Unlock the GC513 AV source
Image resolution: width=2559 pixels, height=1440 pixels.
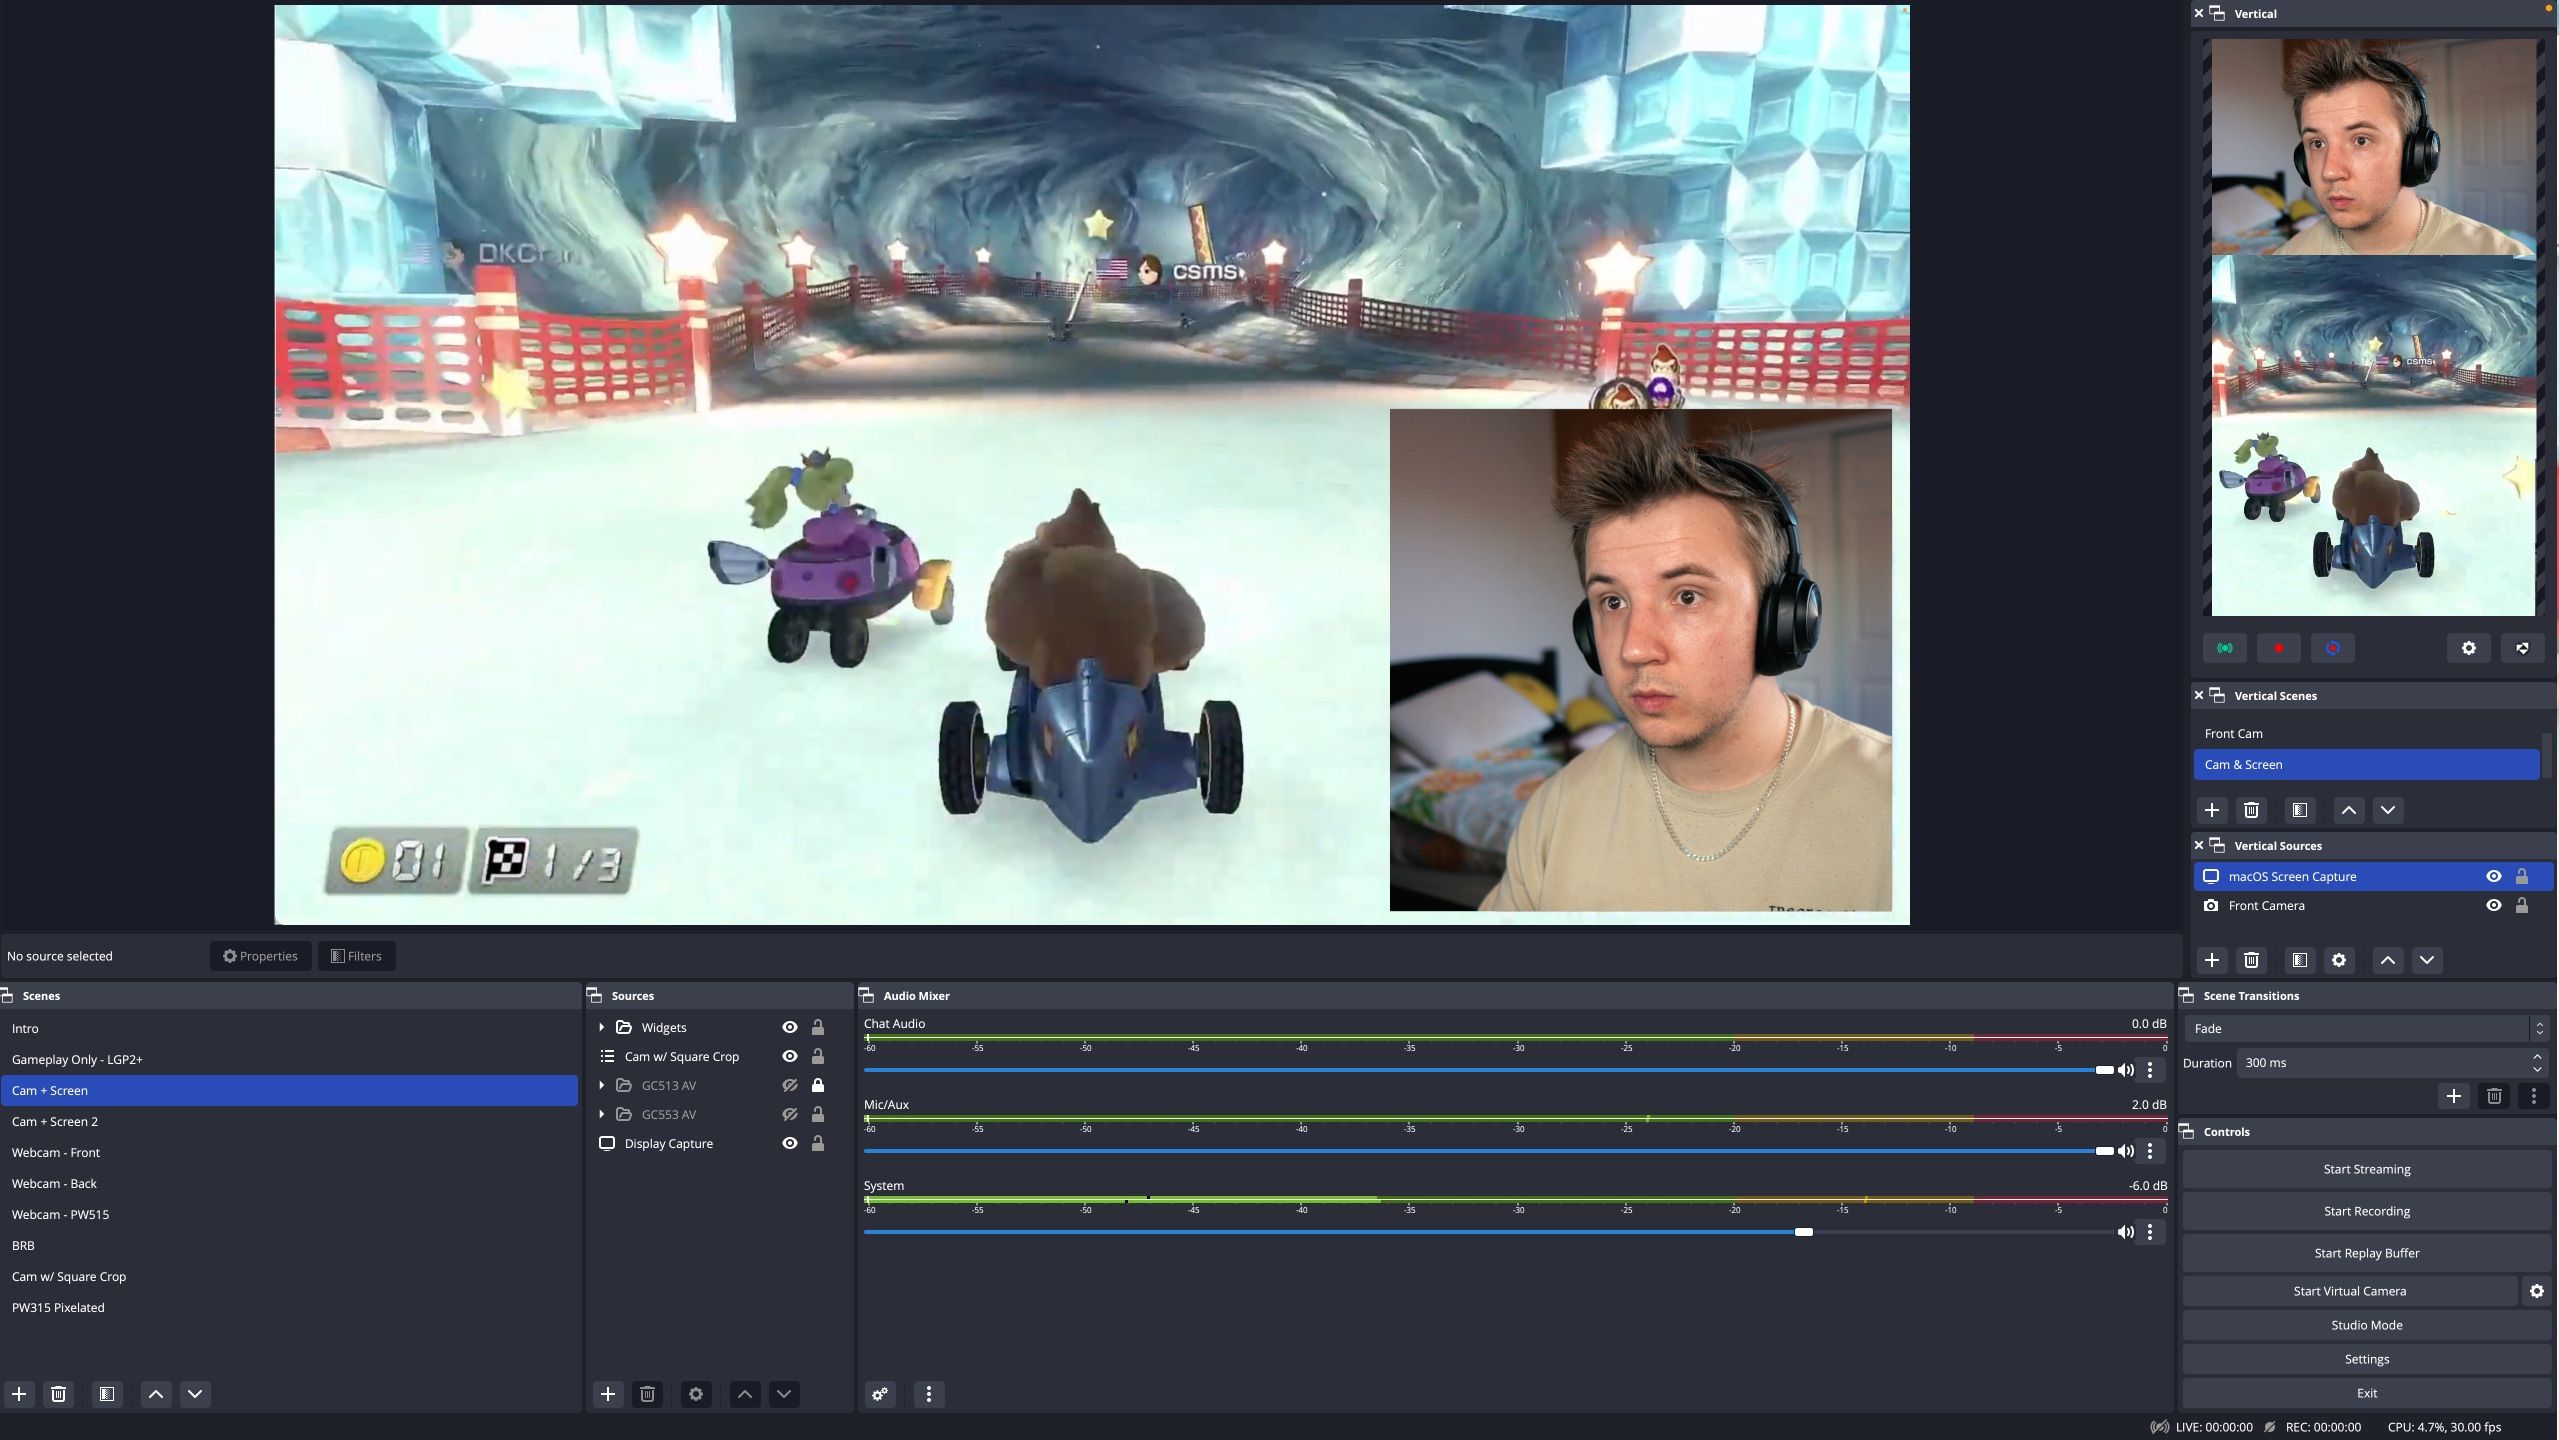[817, 1085]
